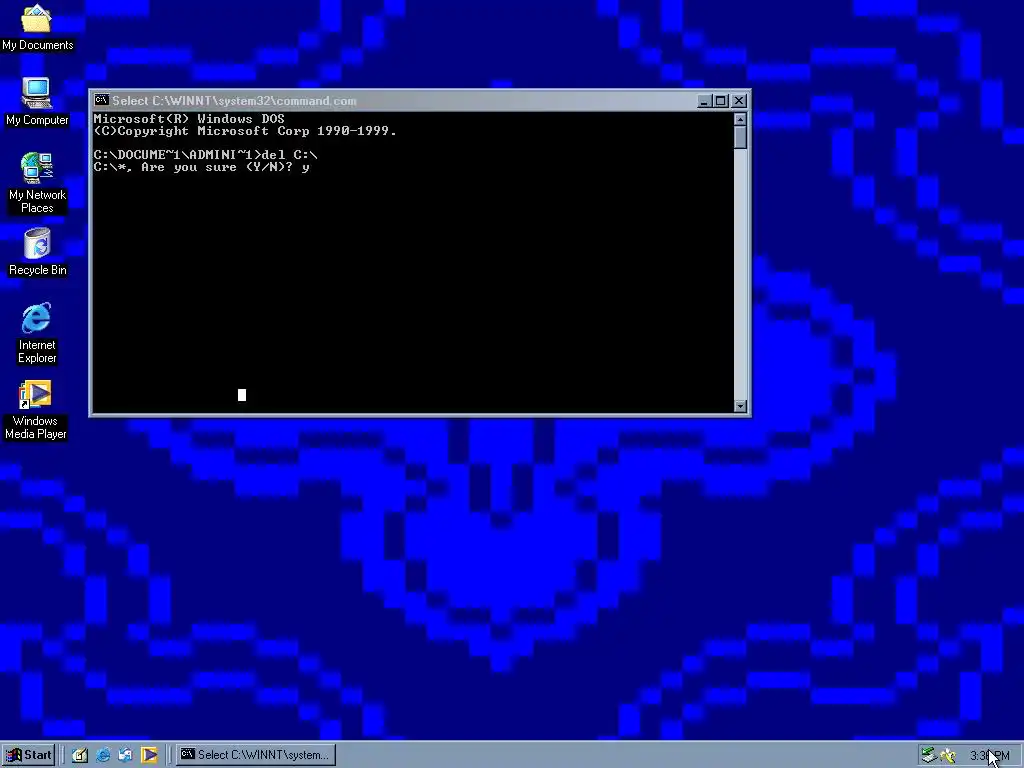Launch Media Player from quick launch

[149, 755]
